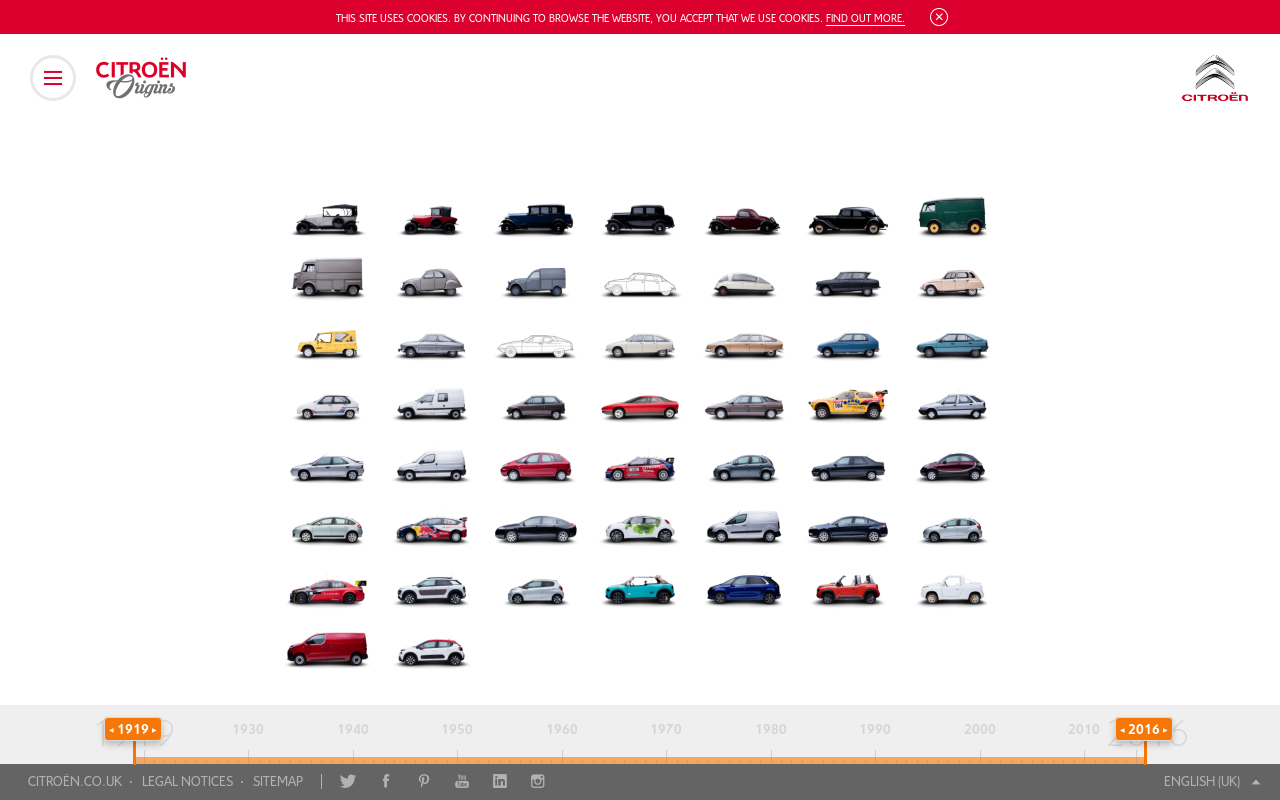Viewport: 1280px width, 800px height.
Task: Open the LinkedIn social link
Action: pyautogui.click(x=500, y=781)
